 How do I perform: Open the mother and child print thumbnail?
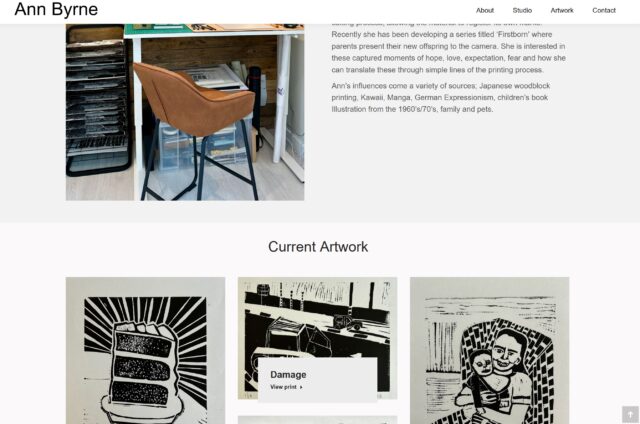[x=489, y=351]
